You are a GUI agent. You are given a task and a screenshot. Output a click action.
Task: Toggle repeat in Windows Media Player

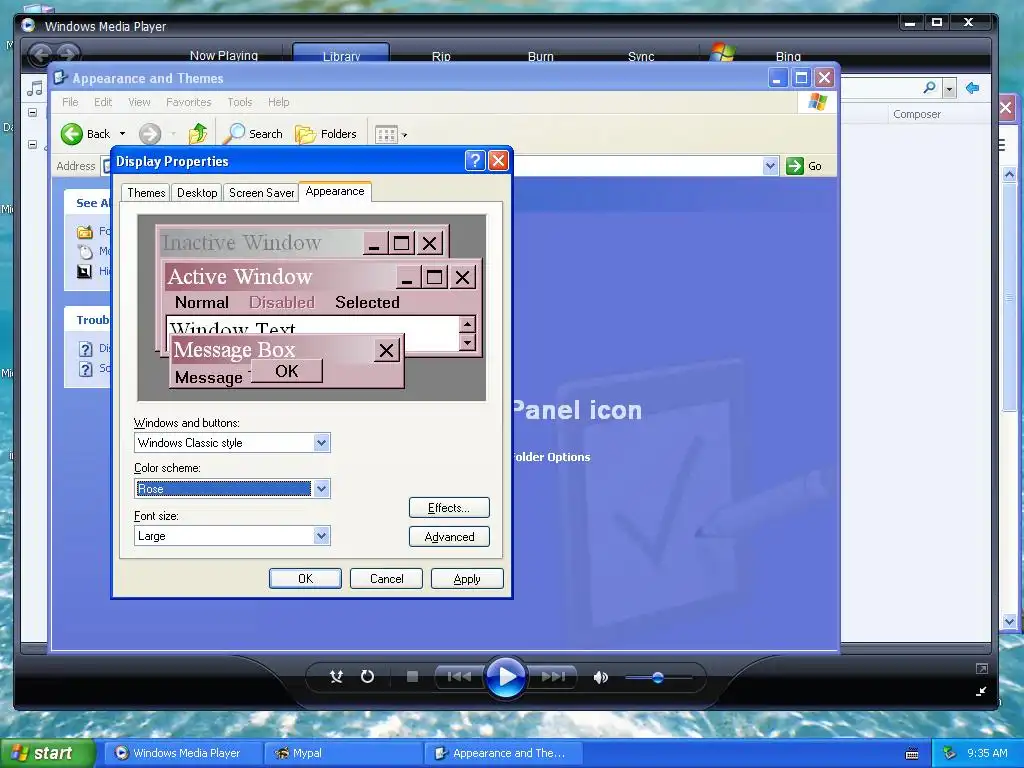tap(368, 677)
